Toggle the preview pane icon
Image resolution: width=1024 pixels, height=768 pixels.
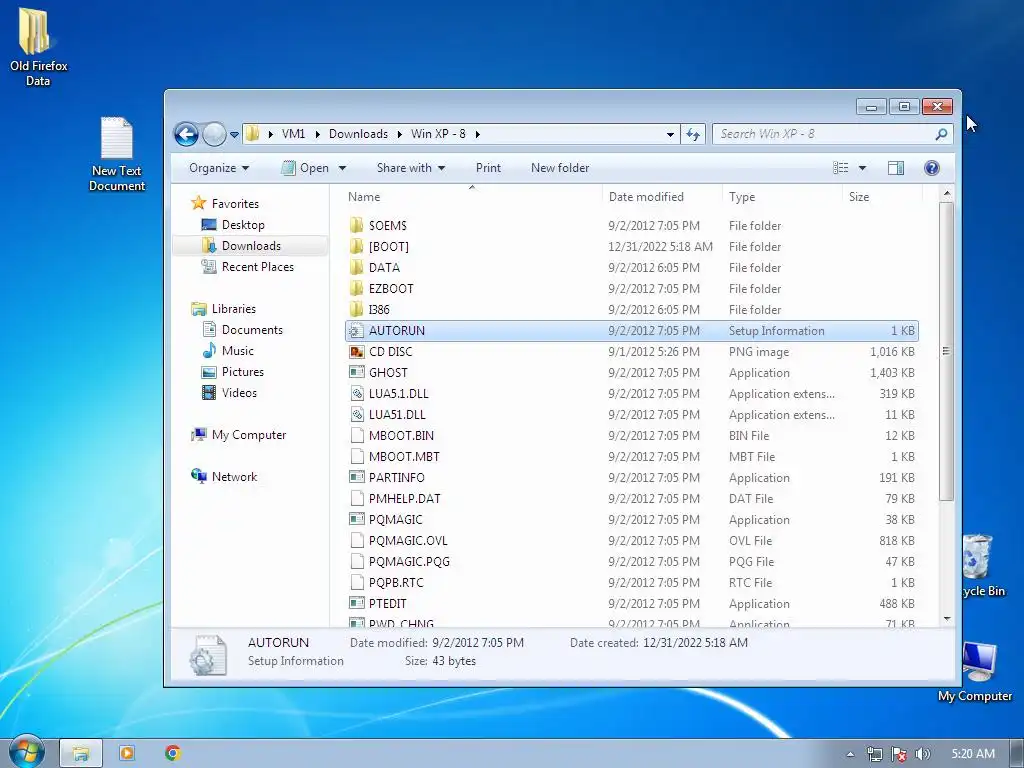point(895,168)
